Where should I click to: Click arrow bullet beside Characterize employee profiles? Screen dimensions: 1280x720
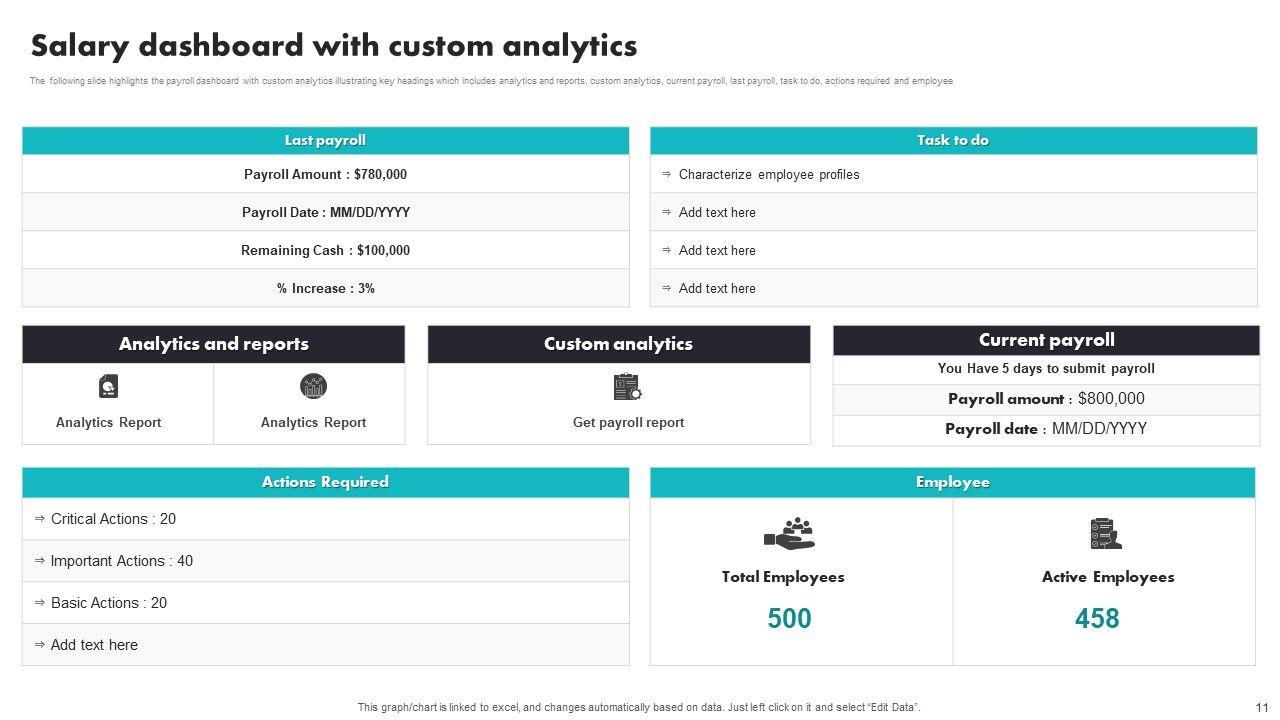tap(667, 174)
